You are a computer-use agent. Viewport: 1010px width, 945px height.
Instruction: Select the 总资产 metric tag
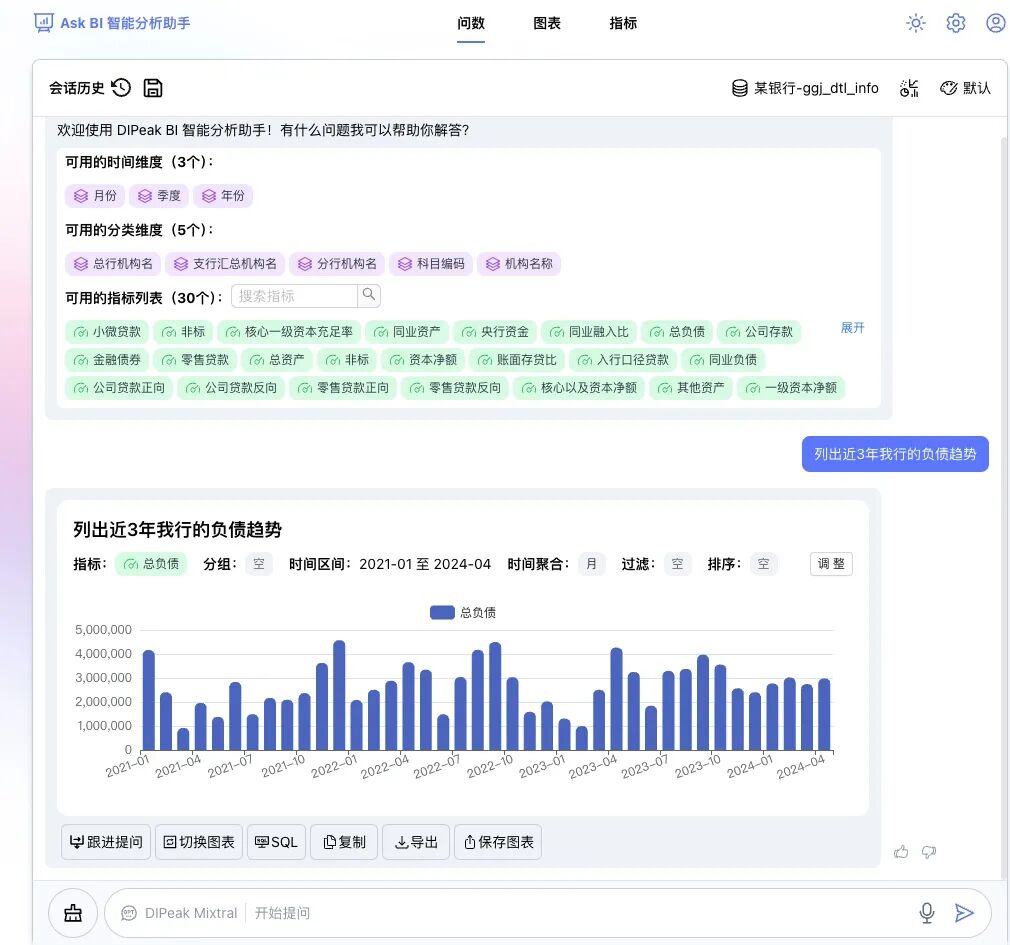click(277, 359)
